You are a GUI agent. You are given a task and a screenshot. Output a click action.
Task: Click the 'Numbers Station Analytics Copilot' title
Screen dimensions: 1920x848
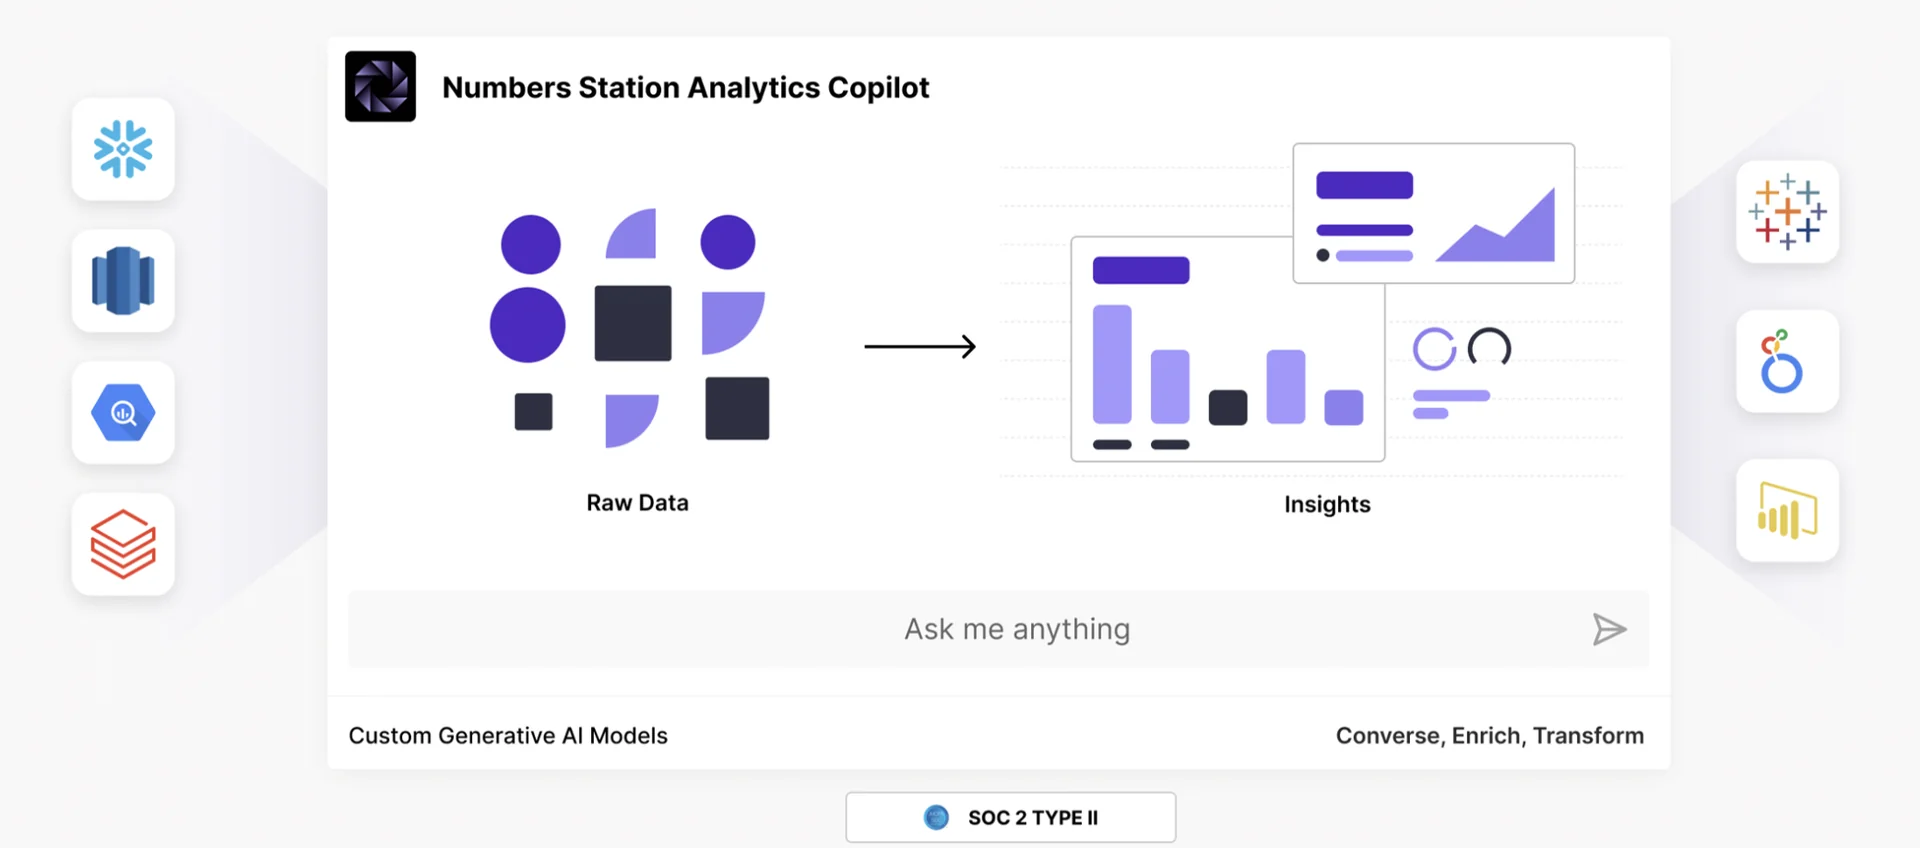click(686, 88)
